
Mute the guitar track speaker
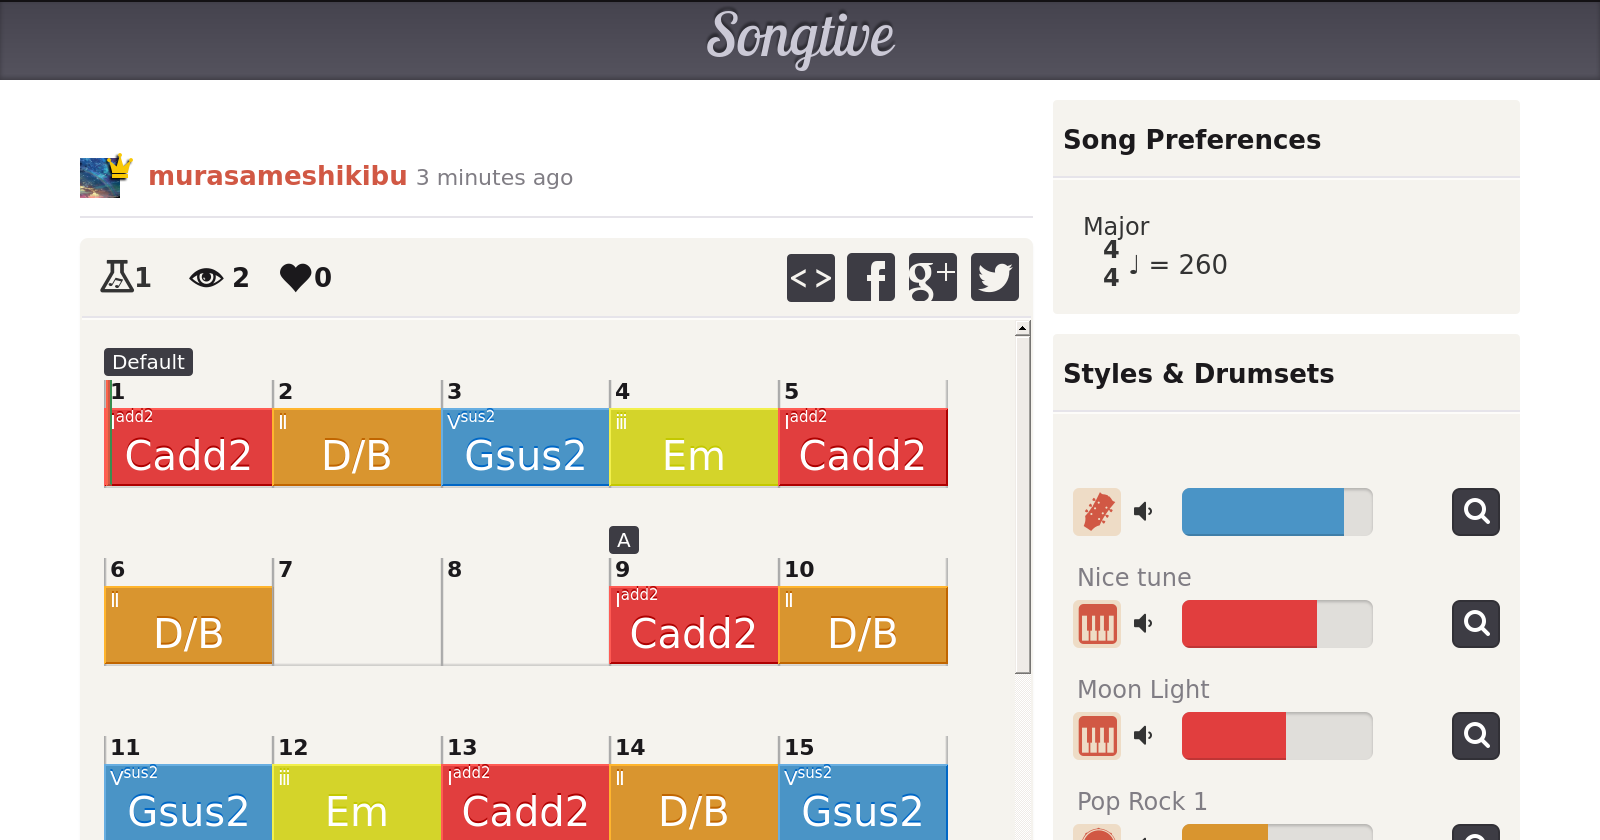tap(1144, 512)
